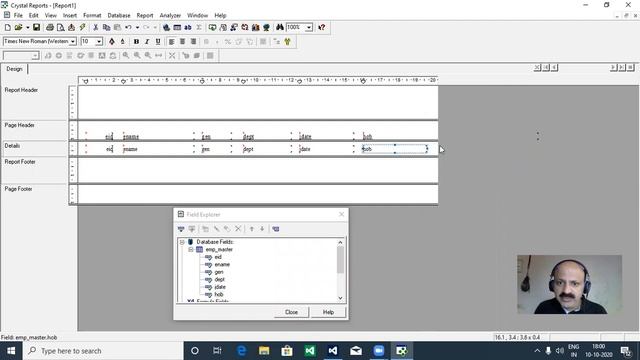Open the Windows Start menu

tap(11, 351)
